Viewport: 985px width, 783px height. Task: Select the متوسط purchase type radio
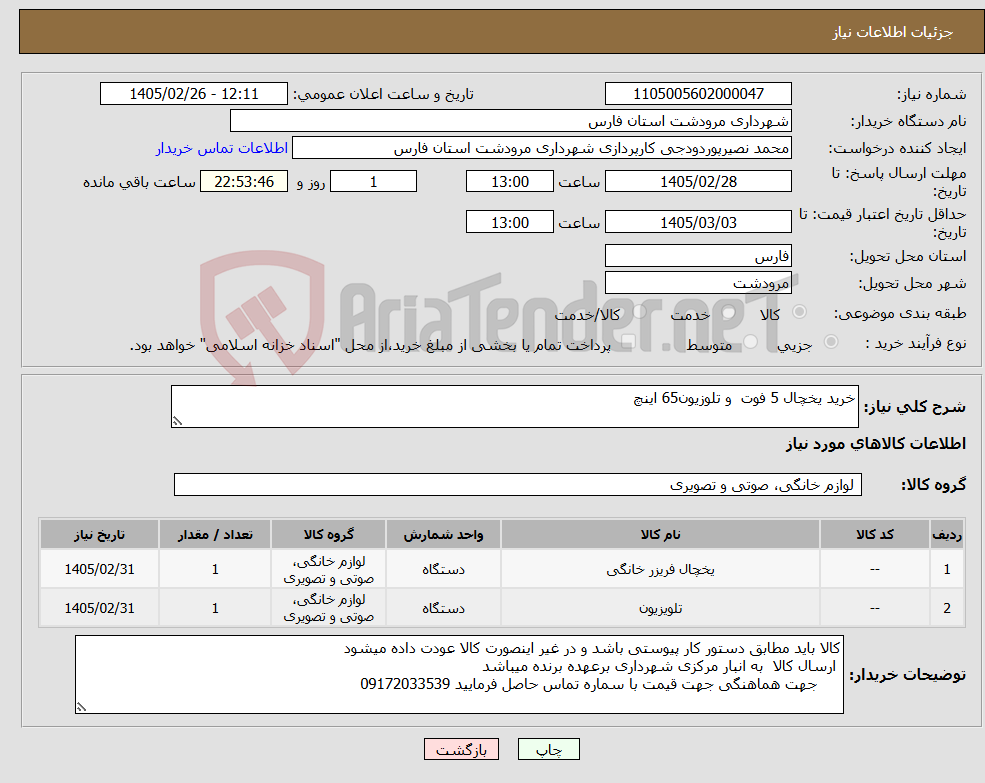(751, 342)
